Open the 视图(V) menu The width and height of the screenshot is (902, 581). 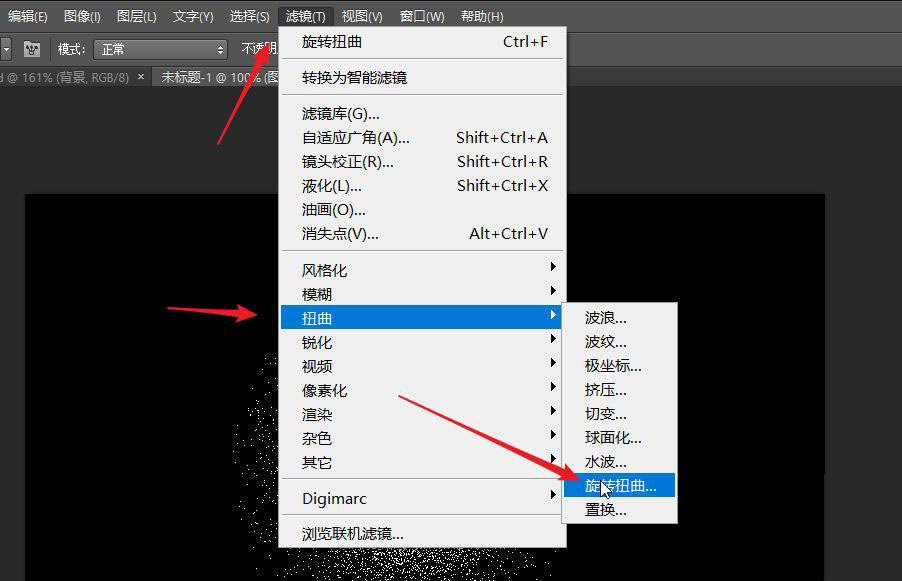tap(362, 17)
